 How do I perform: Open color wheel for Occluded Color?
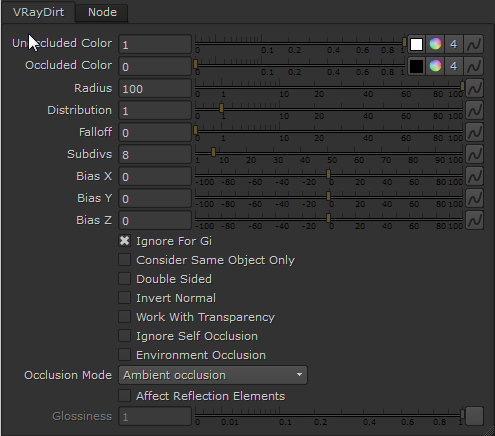point(435,66)
